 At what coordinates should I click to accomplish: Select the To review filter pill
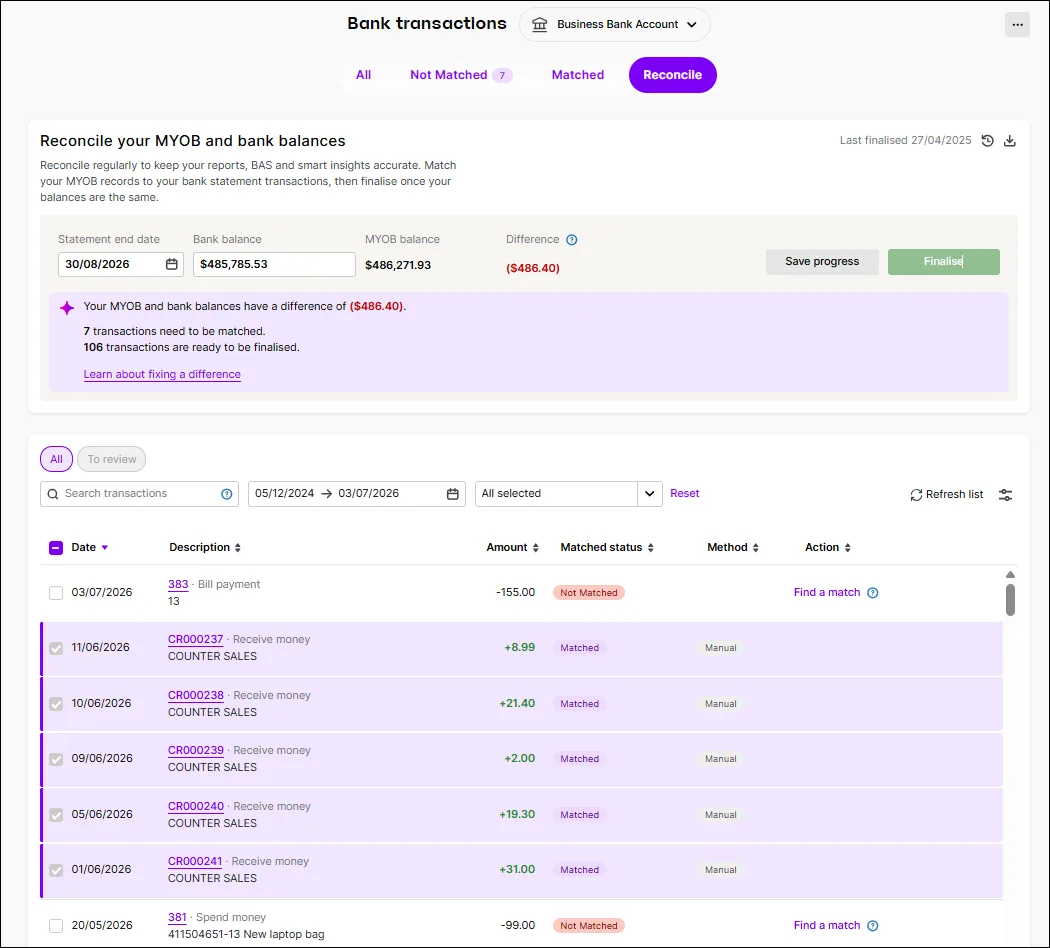click(x=111, y=459)
